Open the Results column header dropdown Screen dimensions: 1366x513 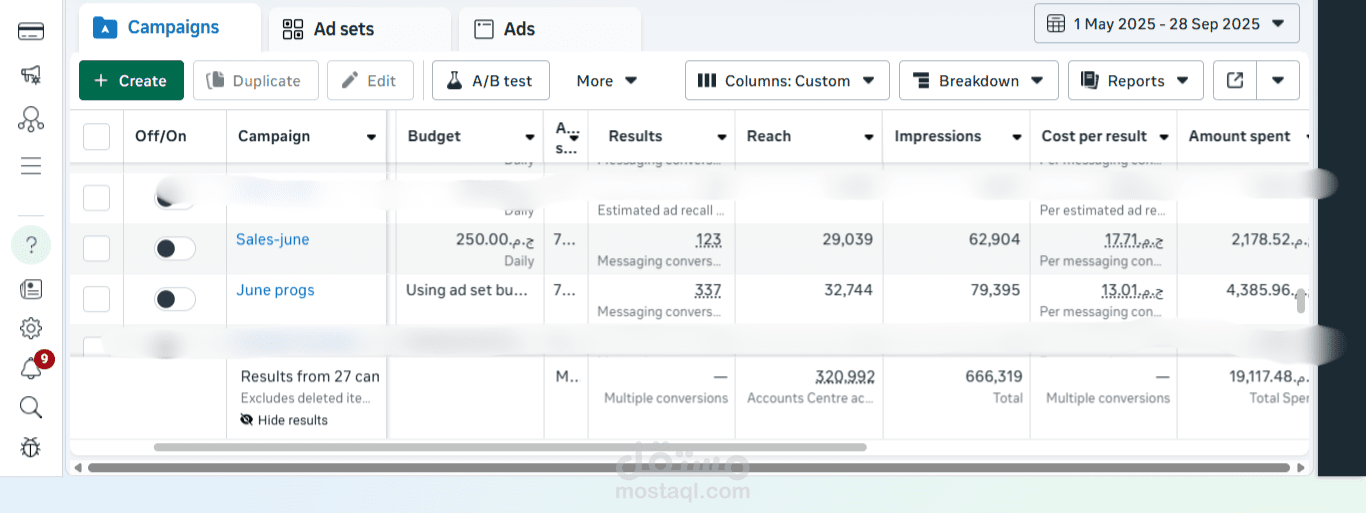tap(721, 137)
